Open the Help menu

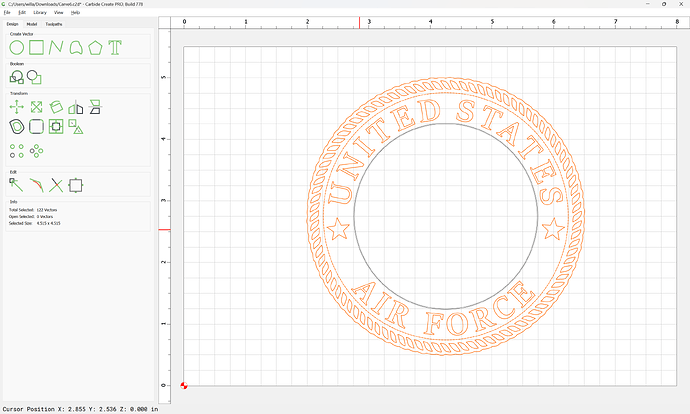click(x=76, y=12)
